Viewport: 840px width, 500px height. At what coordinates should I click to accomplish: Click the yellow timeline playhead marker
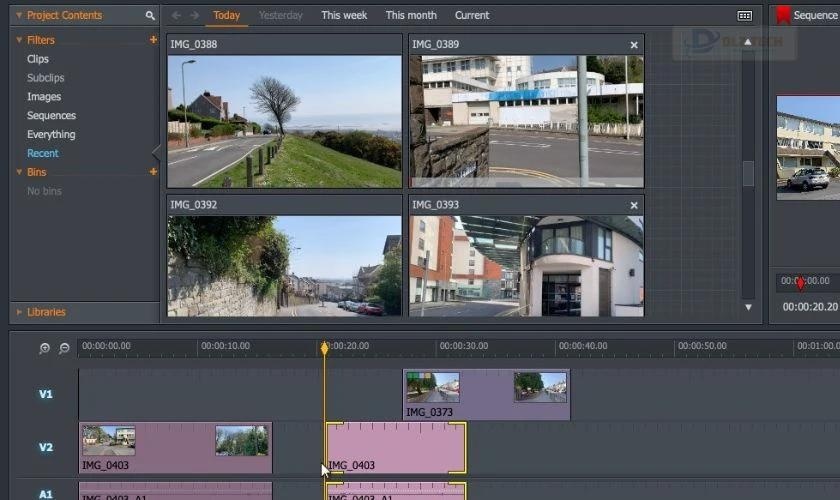324,348
